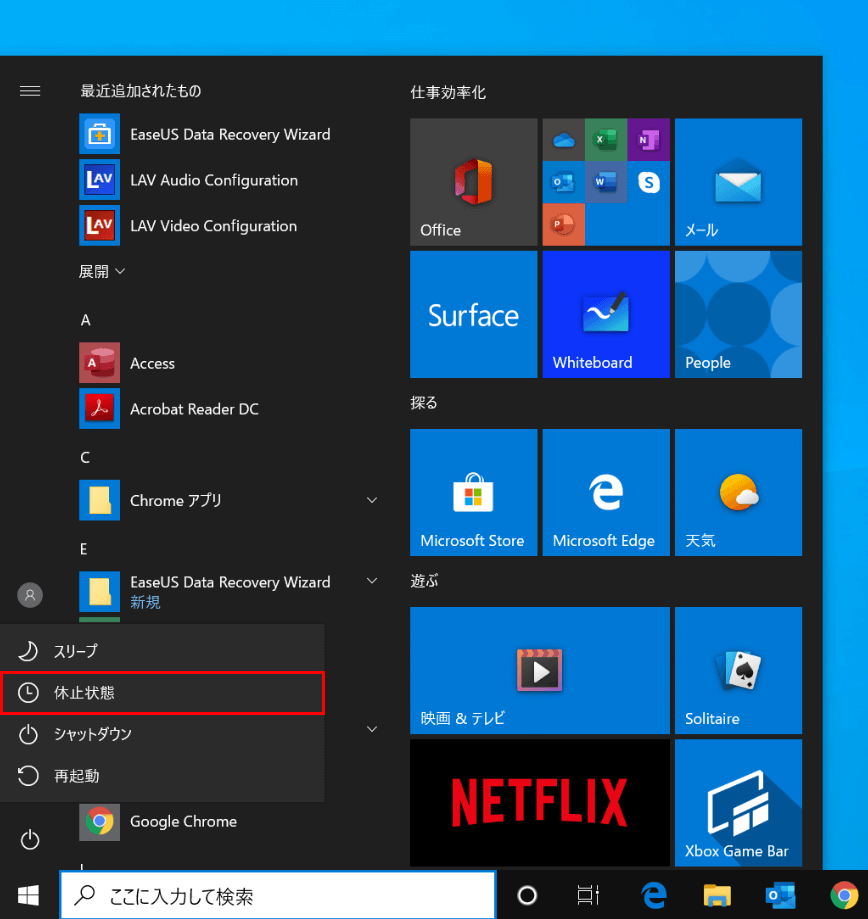Launch the Solitaire tile

coord(738,670)
